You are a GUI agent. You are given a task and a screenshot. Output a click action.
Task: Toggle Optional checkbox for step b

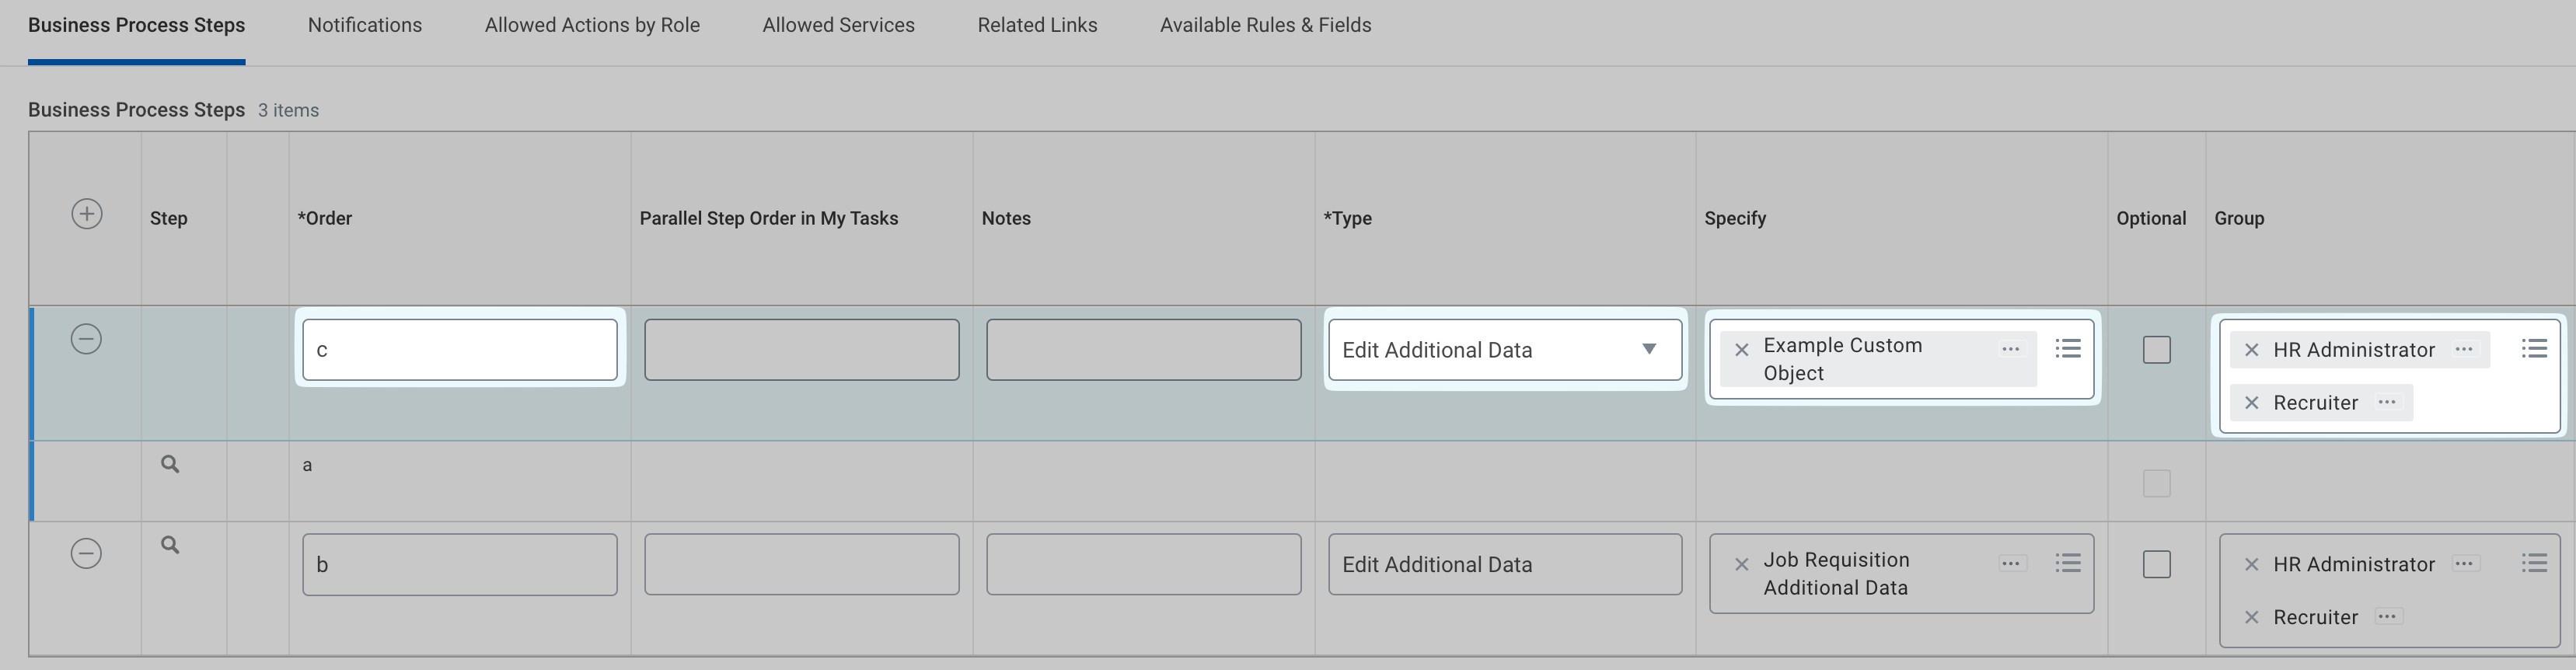point(2156,564)
